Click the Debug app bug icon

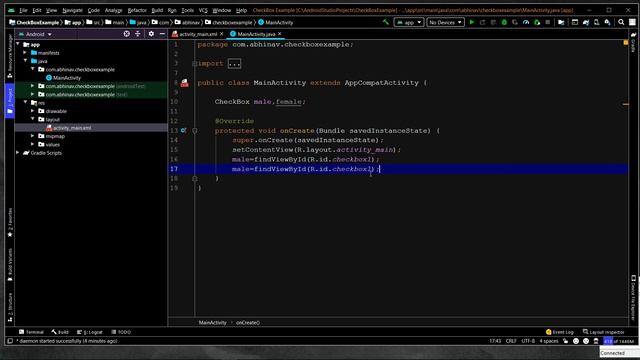(x=504, y=22)
